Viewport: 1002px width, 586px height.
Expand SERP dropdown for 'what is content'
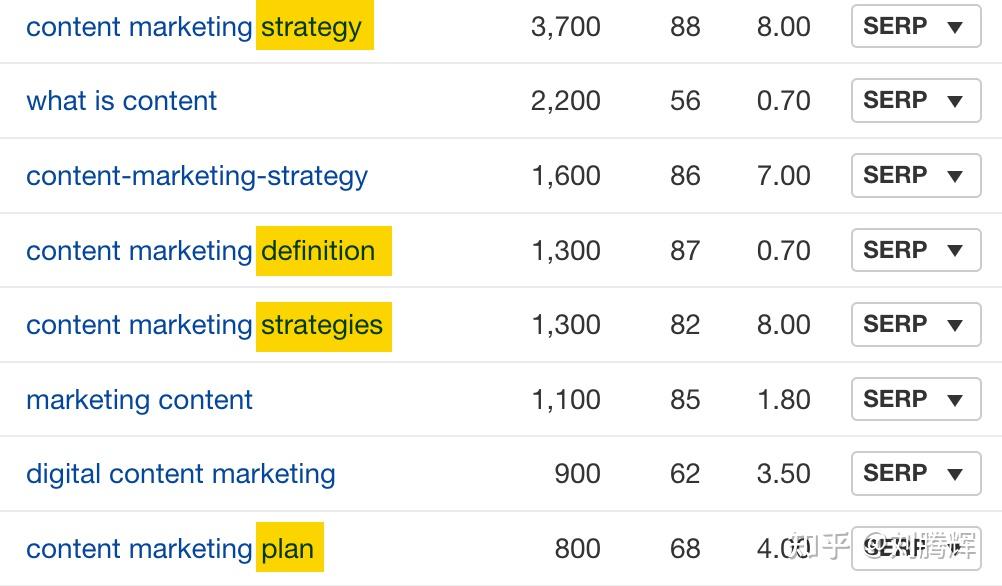[915, 101]
